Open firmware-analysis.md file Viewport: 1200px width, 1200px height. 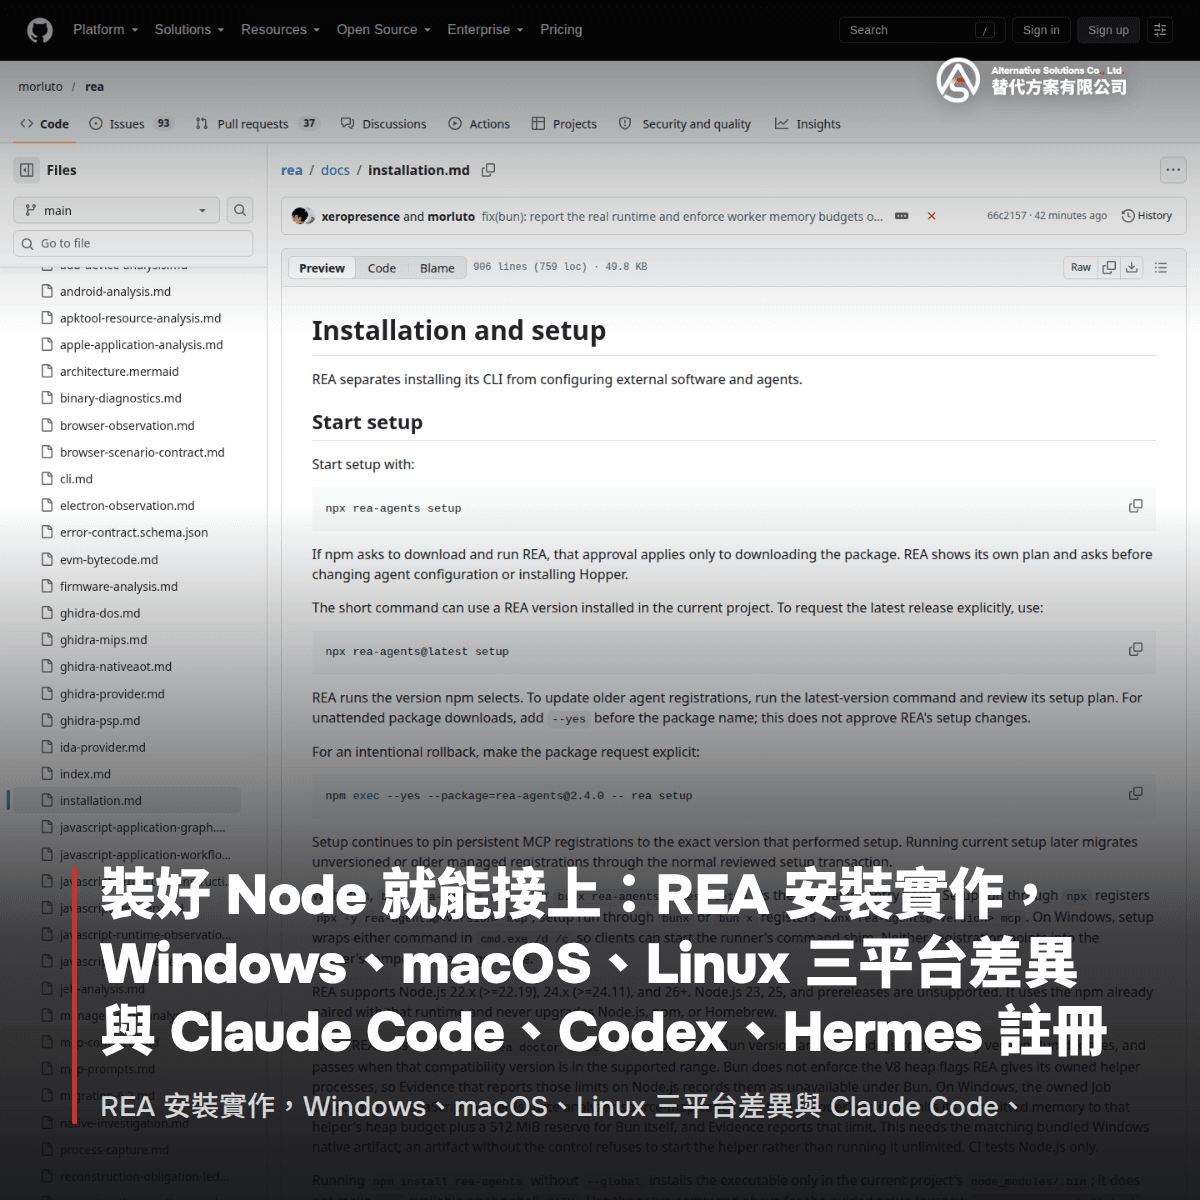click(118, 586)
